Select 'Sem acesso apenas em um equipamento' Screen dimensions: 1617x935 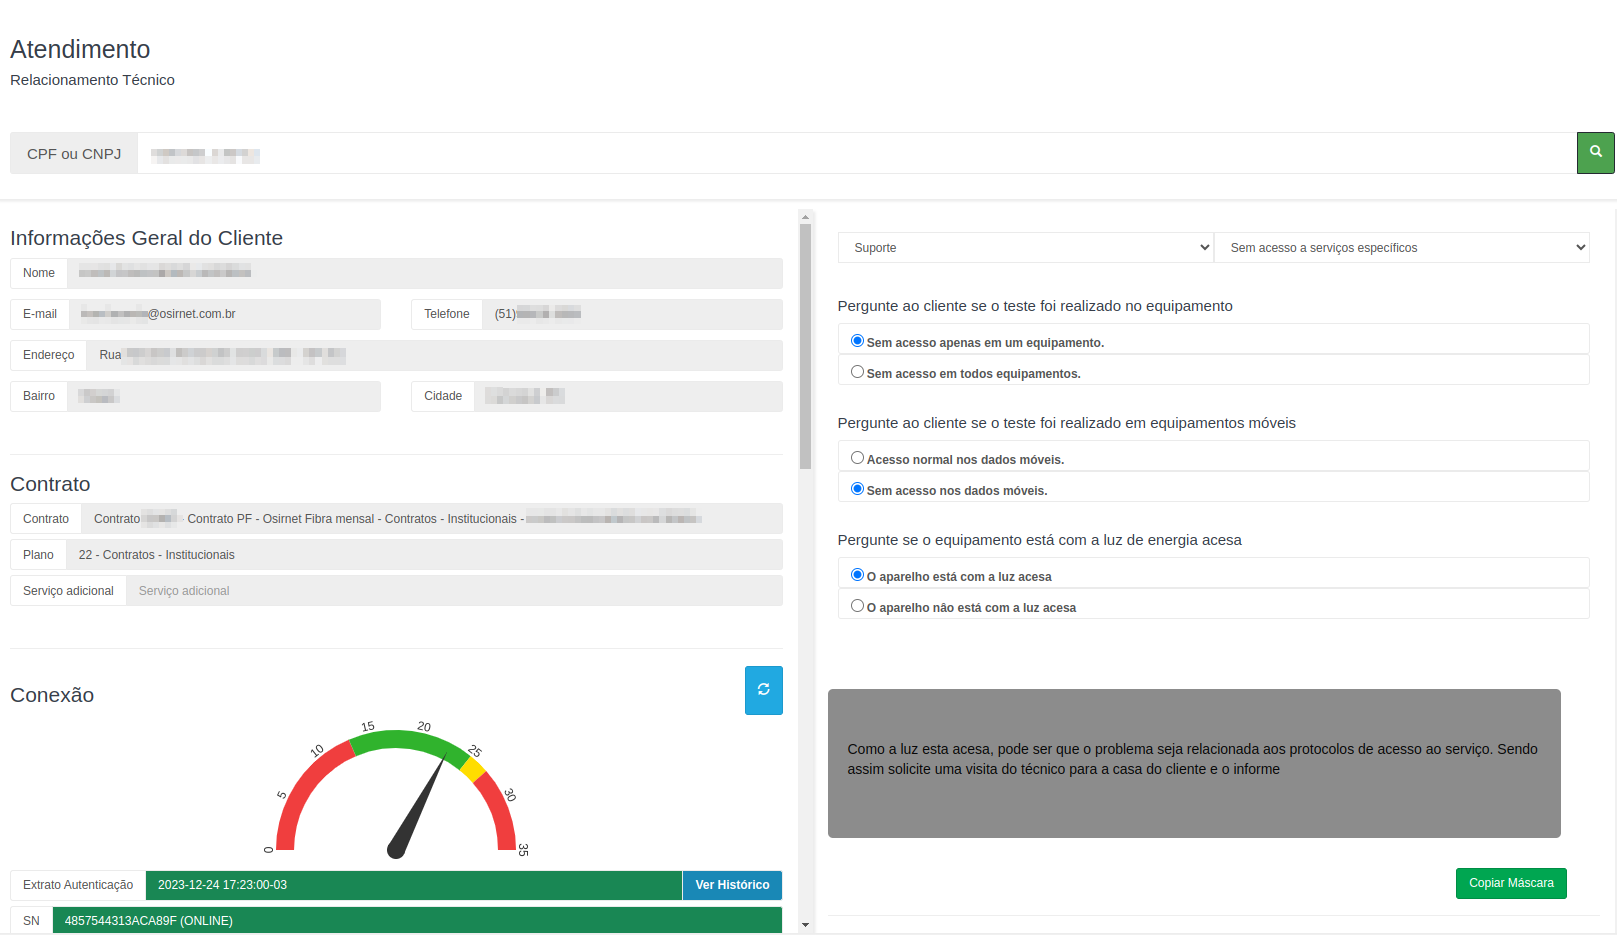pos(857,341)
